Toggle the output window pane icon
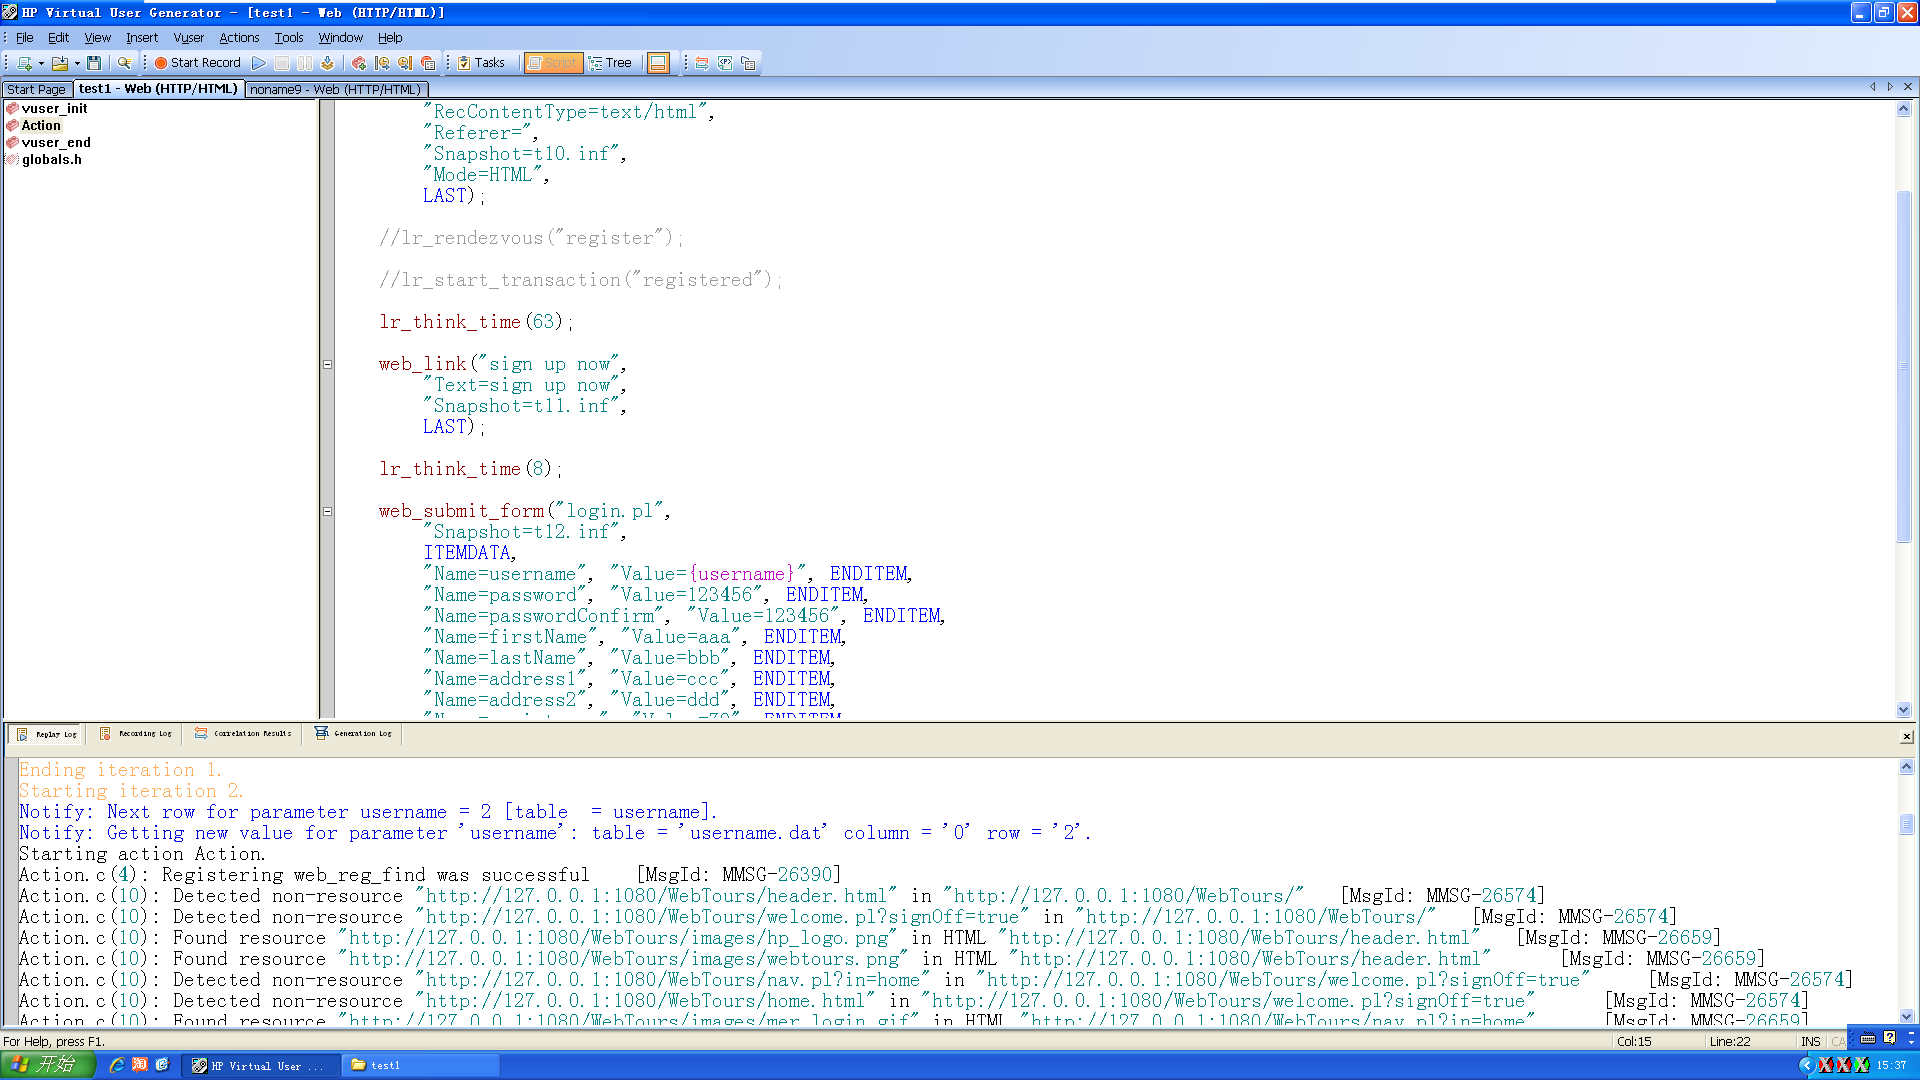 click(x=658, y=63)
